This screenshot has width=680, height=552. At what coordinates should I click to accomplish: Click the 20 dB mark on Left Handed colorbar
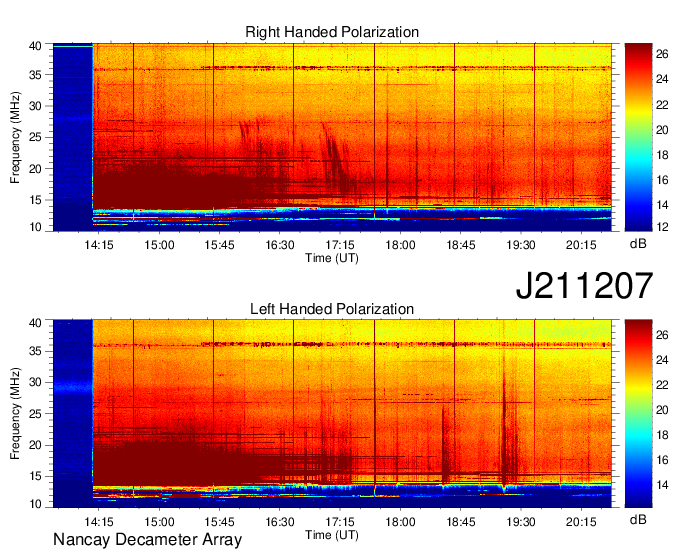click(x=662, y=410)
